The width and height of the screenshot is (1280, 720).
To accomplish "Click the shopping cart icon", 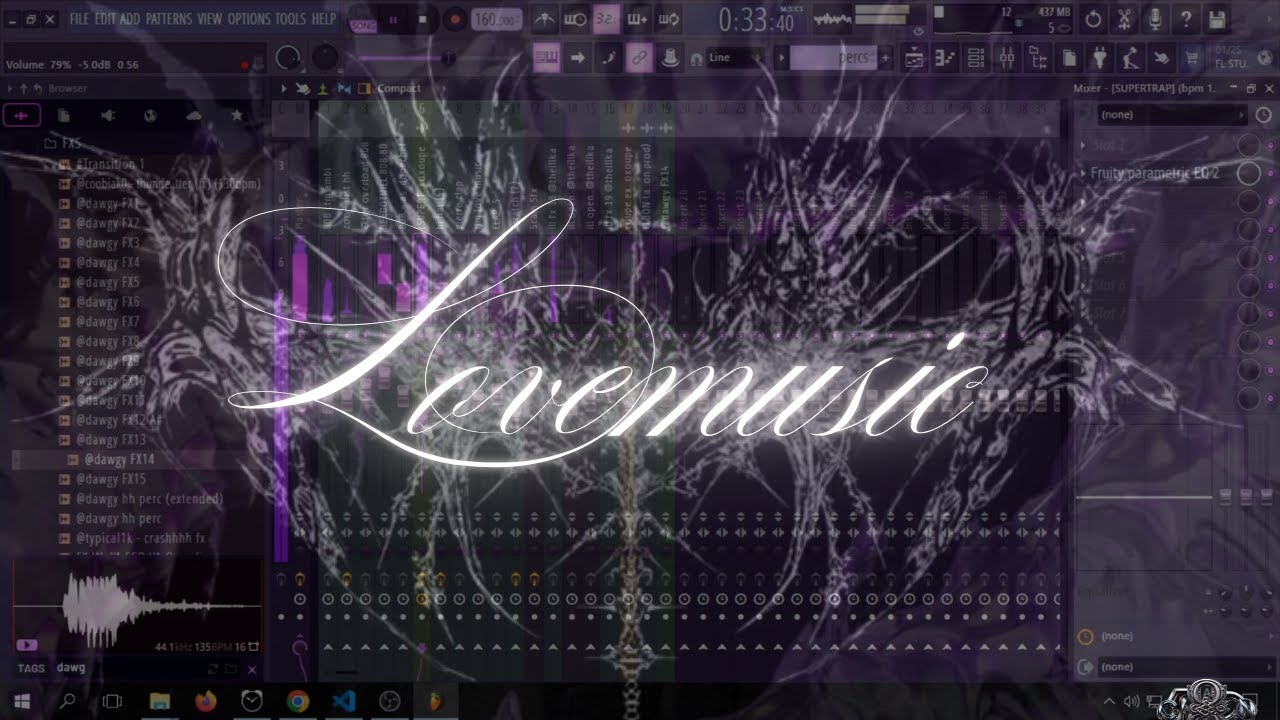I will pos(1192,58).
